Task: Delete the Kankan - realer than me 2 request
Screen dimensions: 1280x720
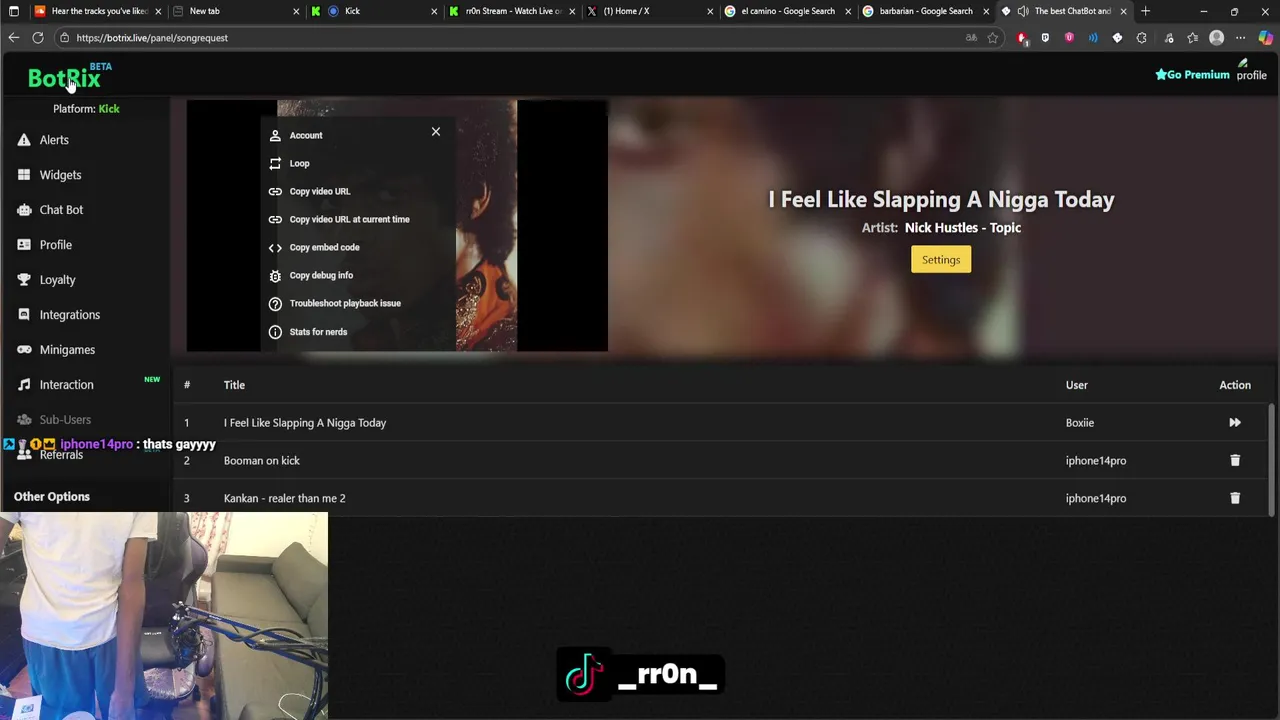Action: 1235,498
